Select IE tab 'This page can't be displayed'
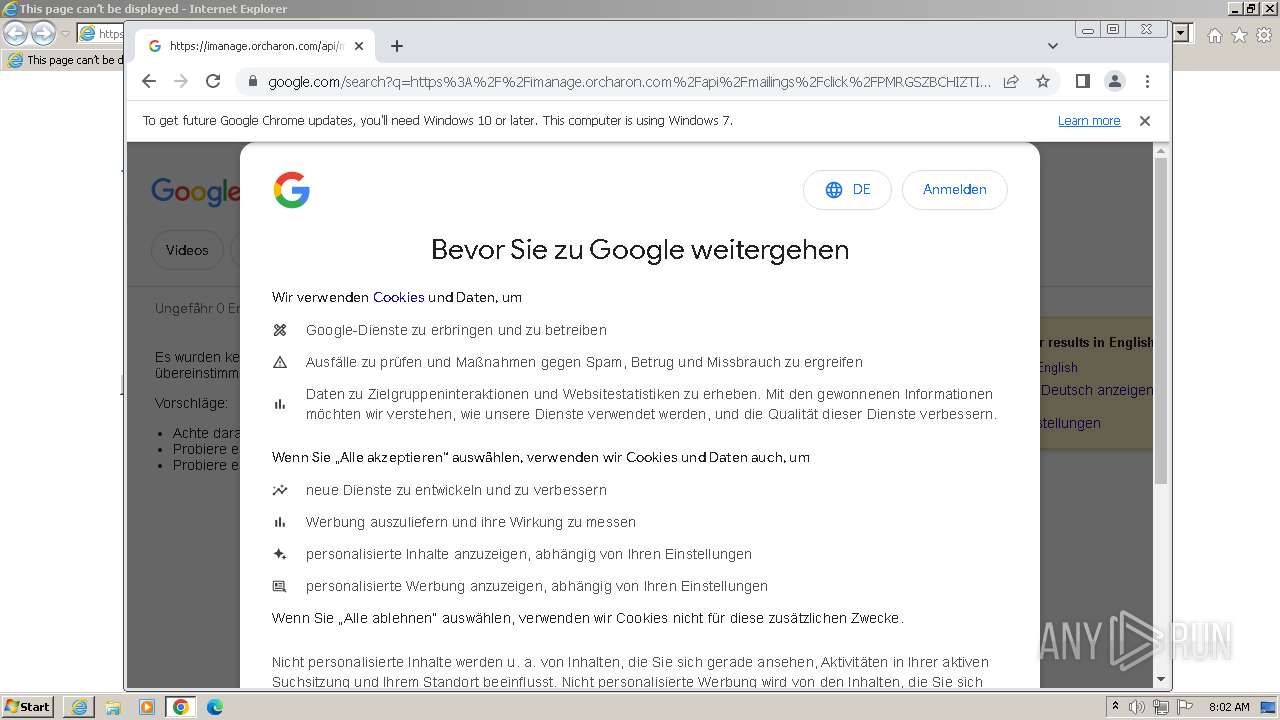 pos(65,60)
